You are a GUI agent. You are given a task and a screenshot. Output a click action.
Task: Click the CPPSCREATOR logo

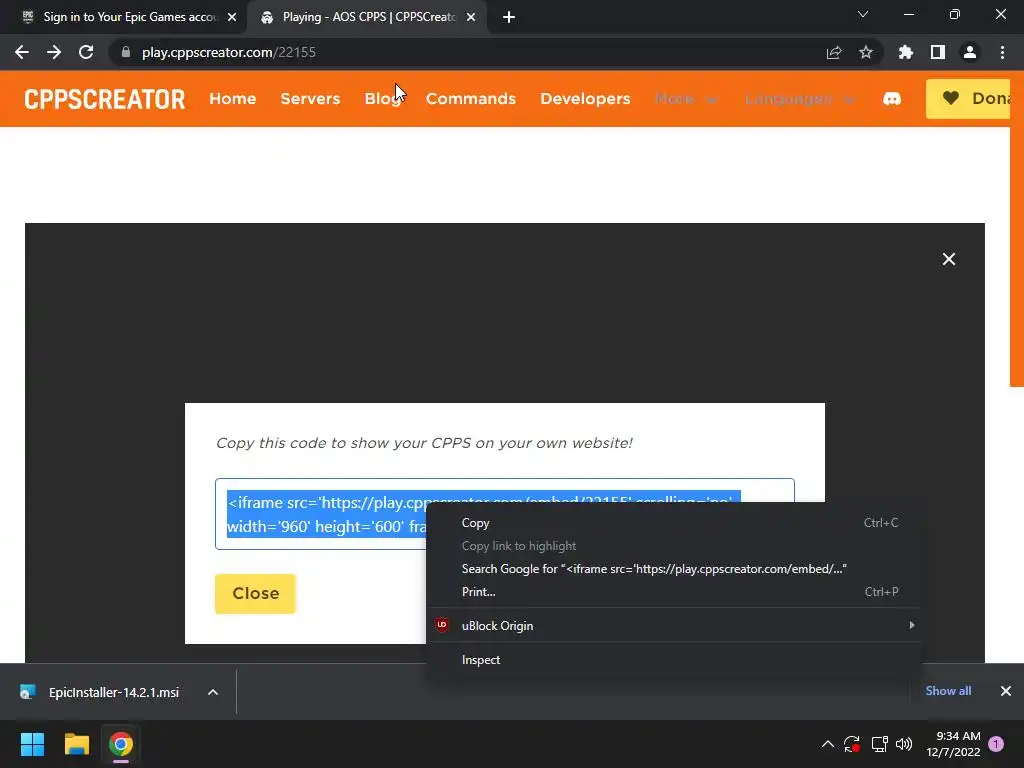pos(104,99)
